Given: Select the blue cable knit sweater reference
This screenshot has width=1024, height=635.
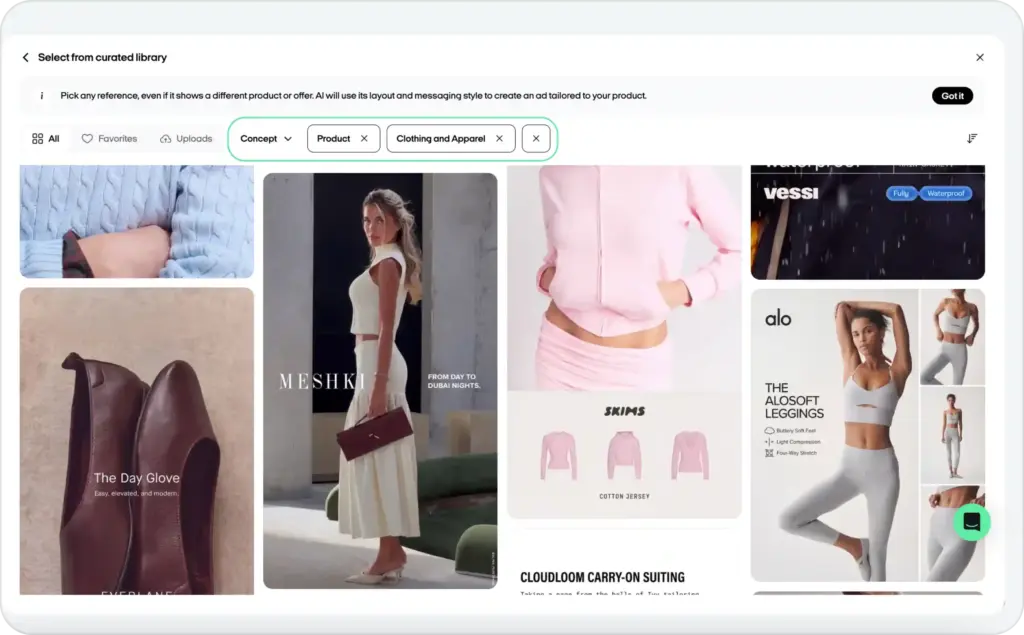Looking at the screenshot, I should pyautogui.click(x=136, y=221).
